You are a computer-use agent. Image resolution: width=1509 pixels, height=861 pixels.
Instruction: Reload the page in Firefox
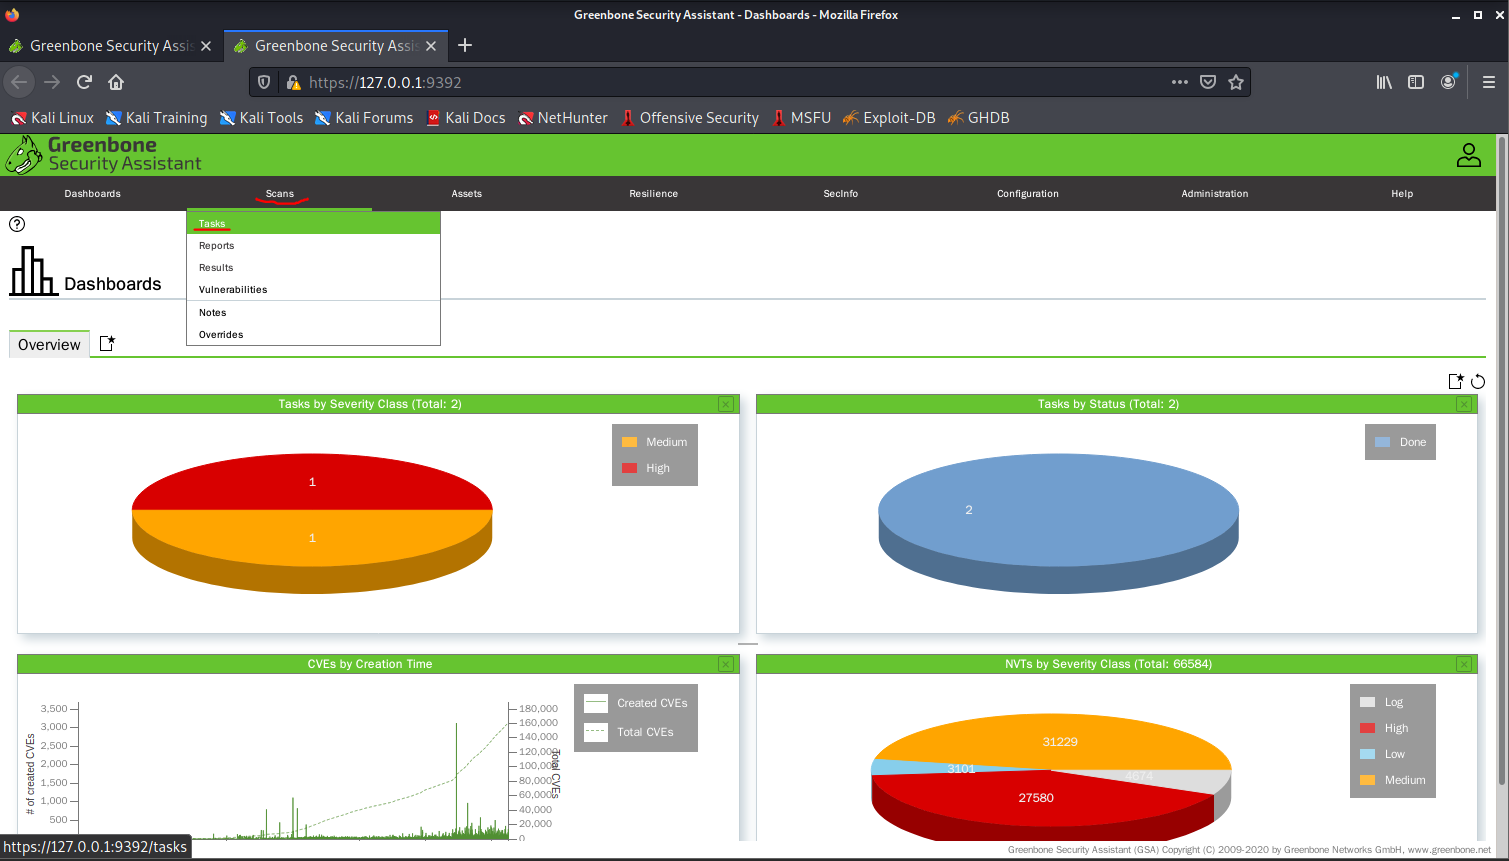(x=84, y=82)
